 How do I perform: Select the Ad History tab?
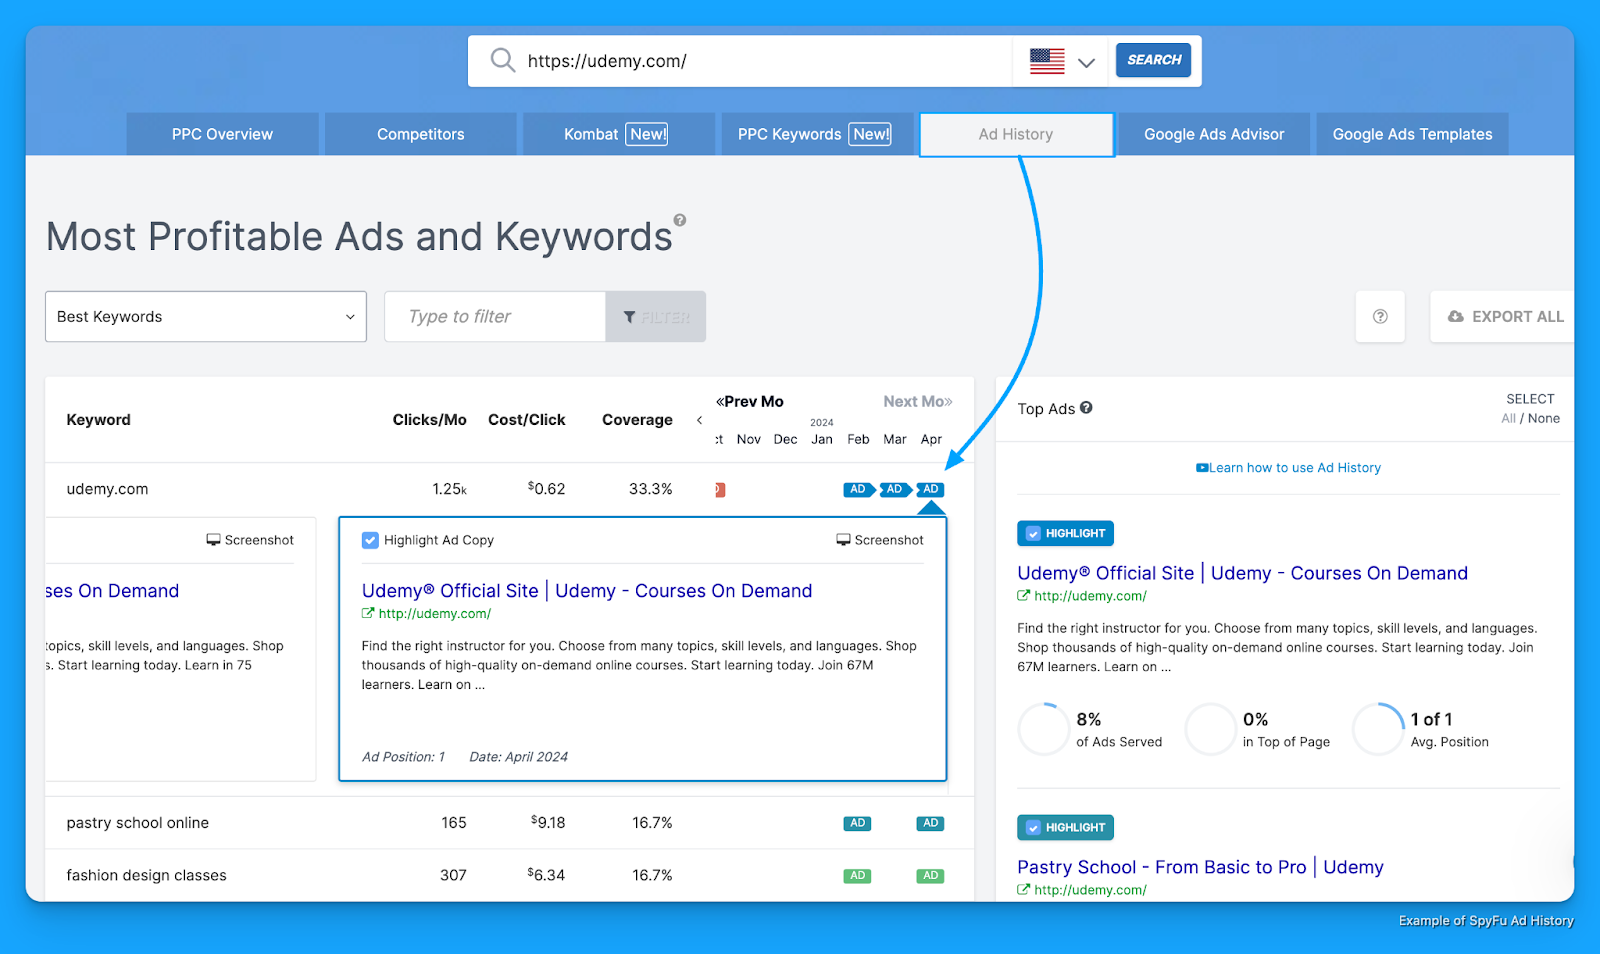coord(1016,134)
